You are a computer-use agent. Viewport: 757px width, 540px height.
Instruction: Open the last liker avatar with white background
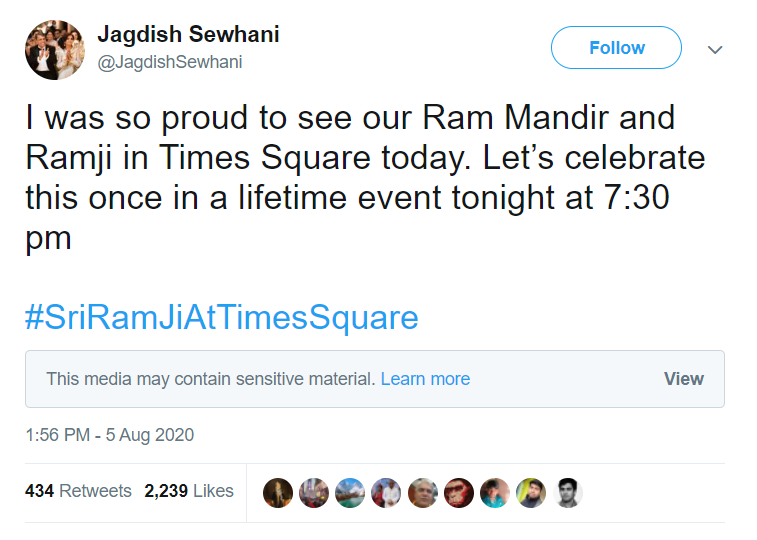tap(568, 492)
